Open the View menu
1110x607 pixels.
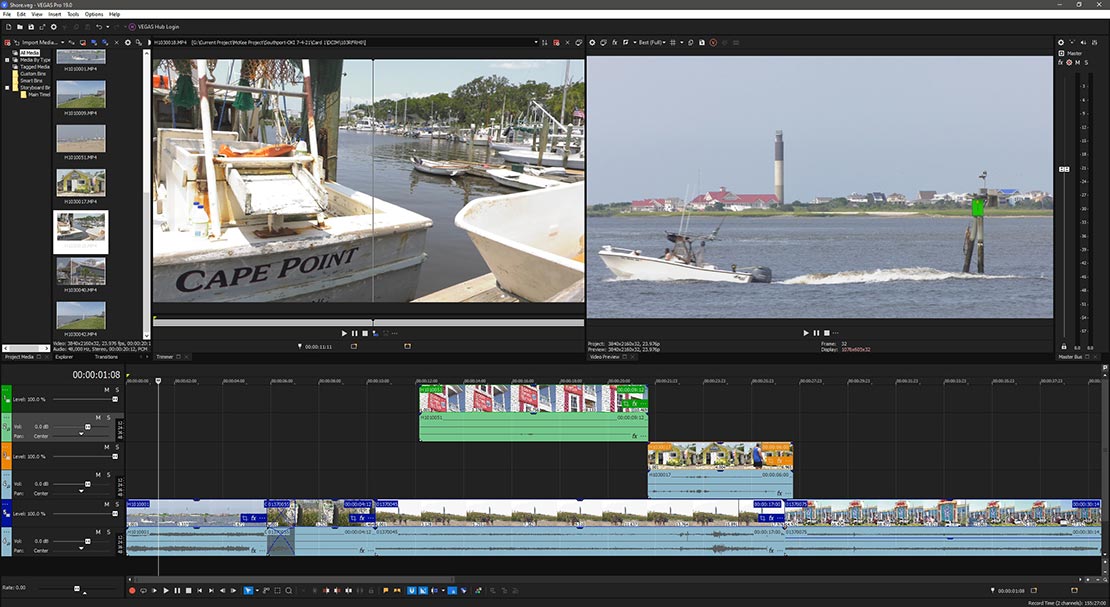click(37, 14)
